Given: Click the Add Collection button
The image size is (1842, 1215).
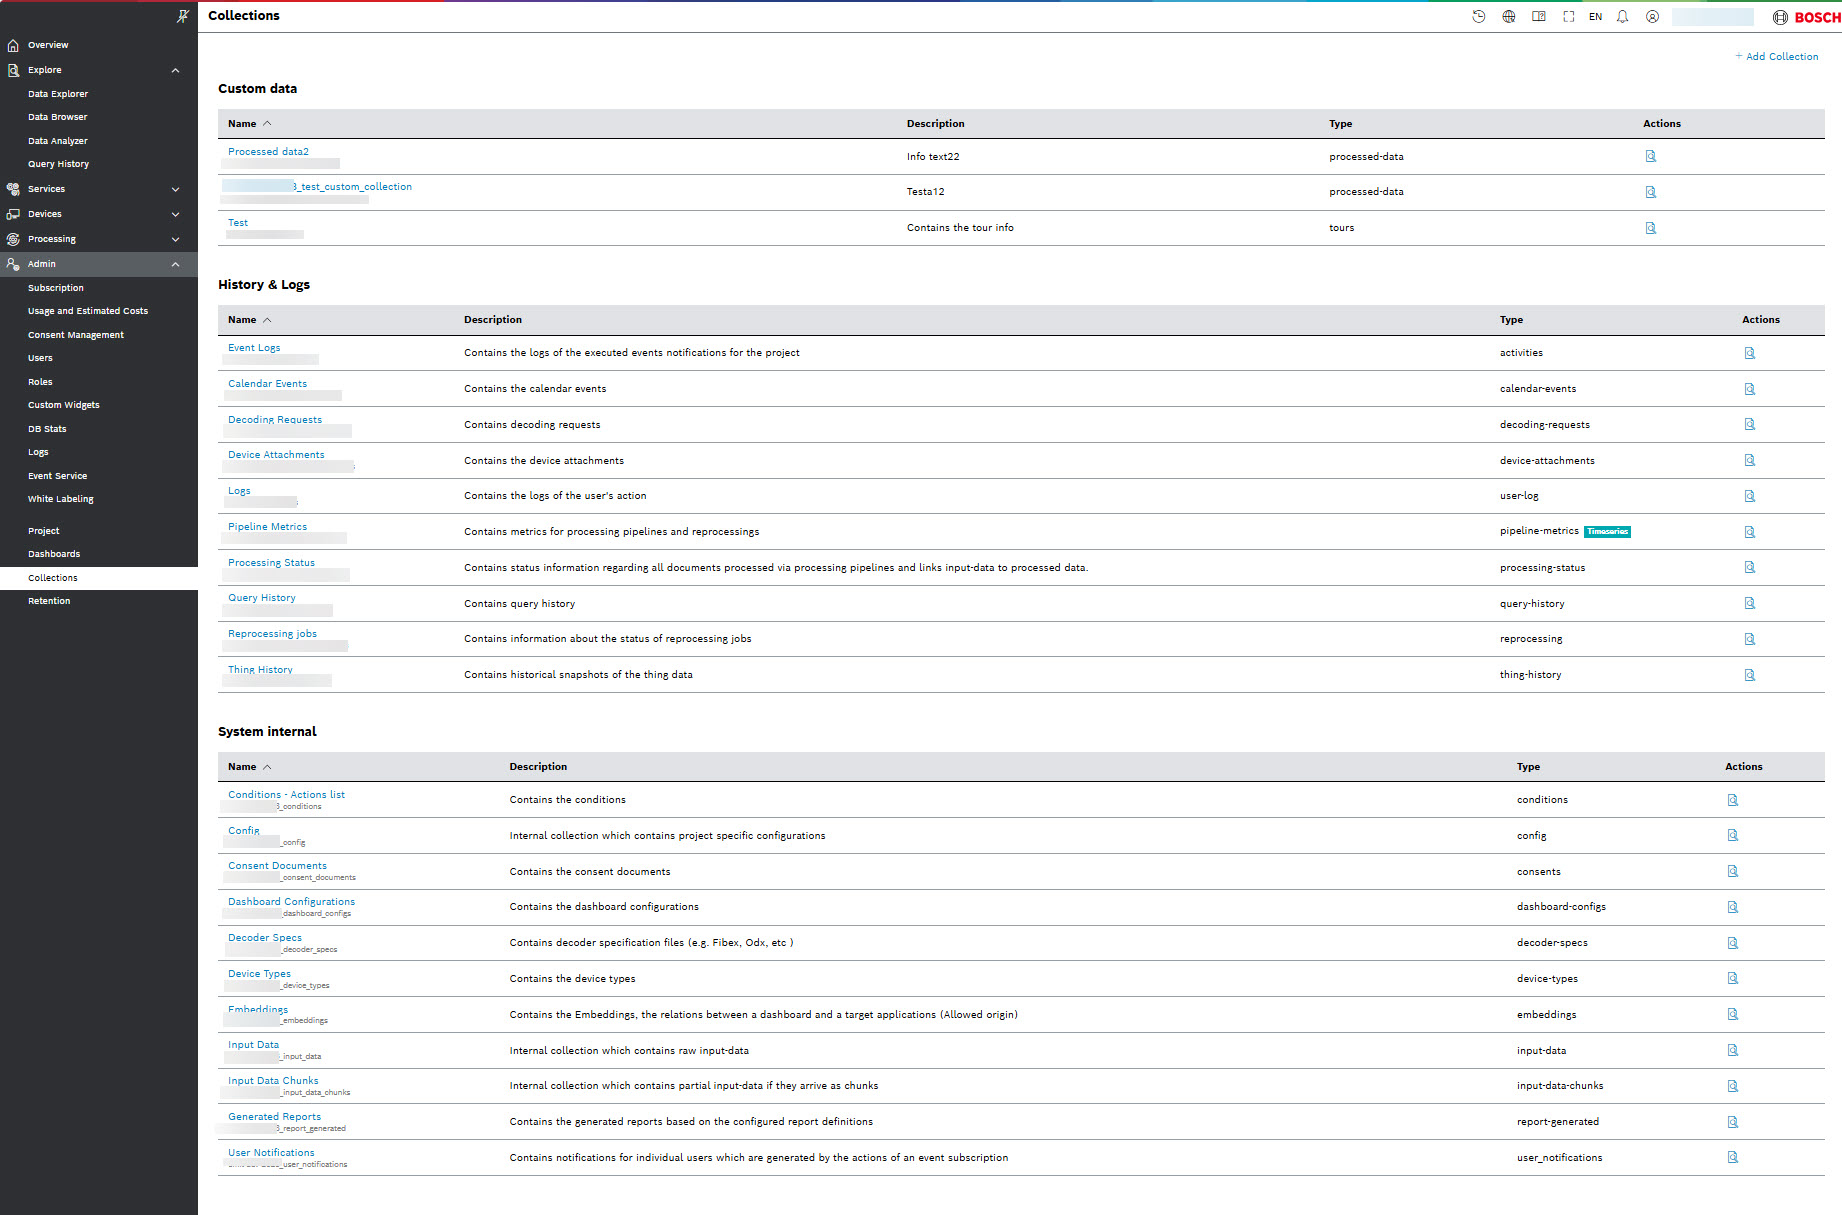Looking at the screenshot, I should [x=1776, y=57].
